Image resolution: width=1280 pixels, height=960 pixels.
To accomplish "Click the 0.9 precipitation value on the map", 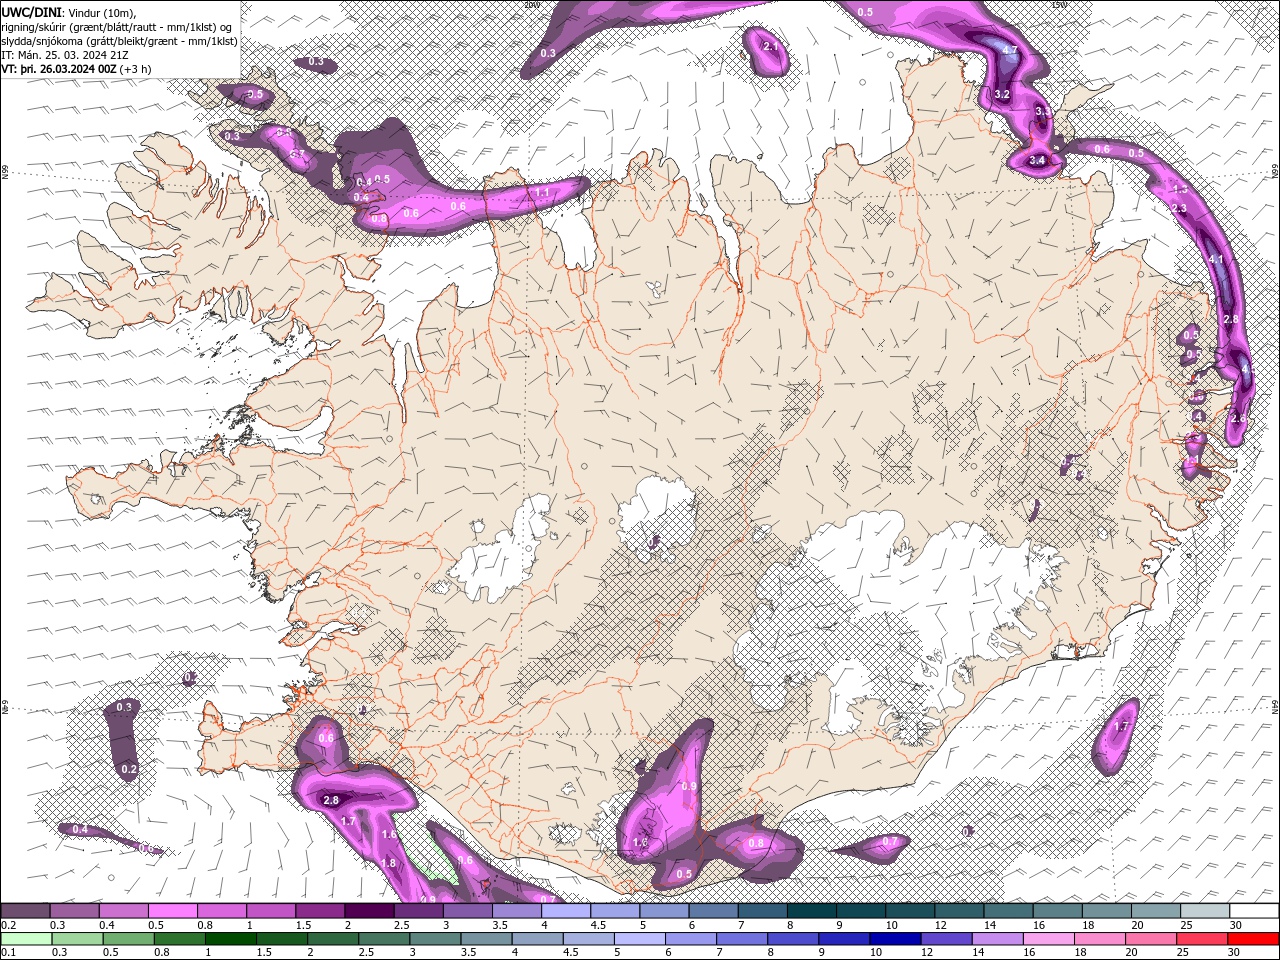I will pyautogui.click(x=688, y=786).
